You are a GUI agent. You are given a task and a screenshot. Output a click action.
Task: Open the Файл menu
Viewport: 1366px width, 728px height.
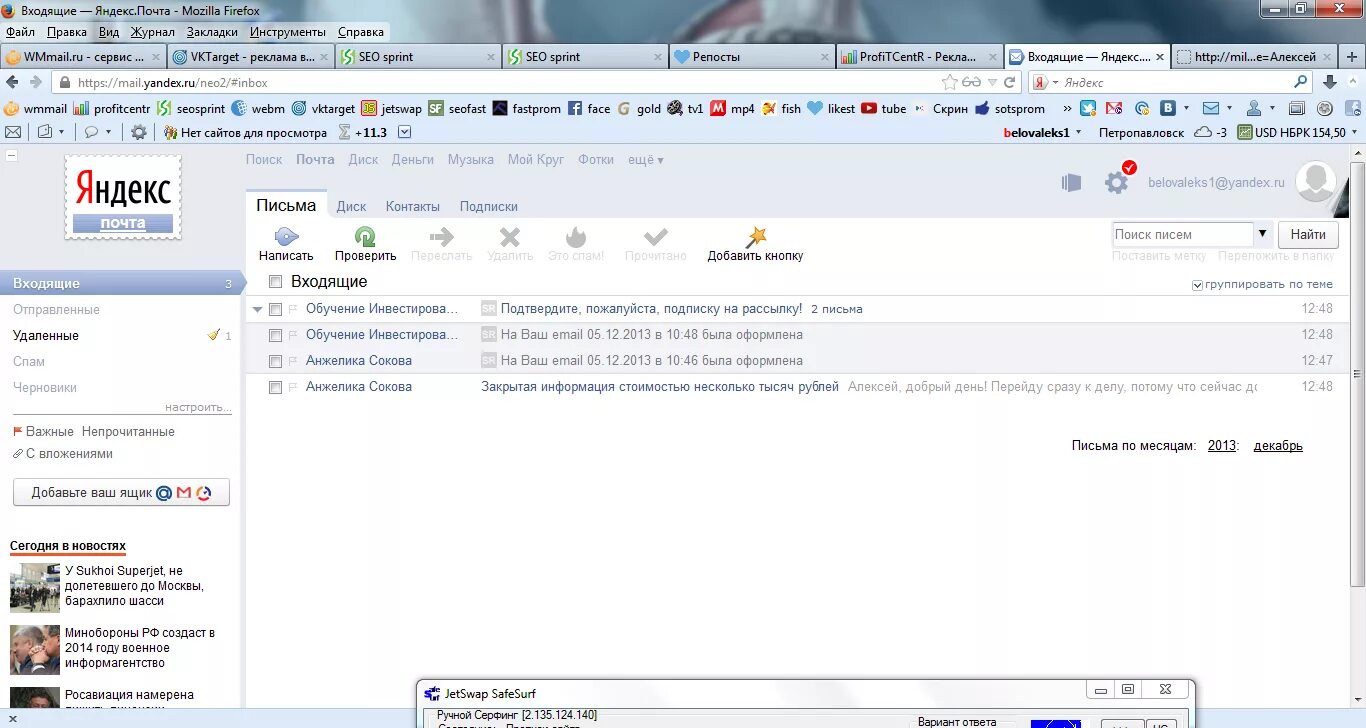click(20, 32)
